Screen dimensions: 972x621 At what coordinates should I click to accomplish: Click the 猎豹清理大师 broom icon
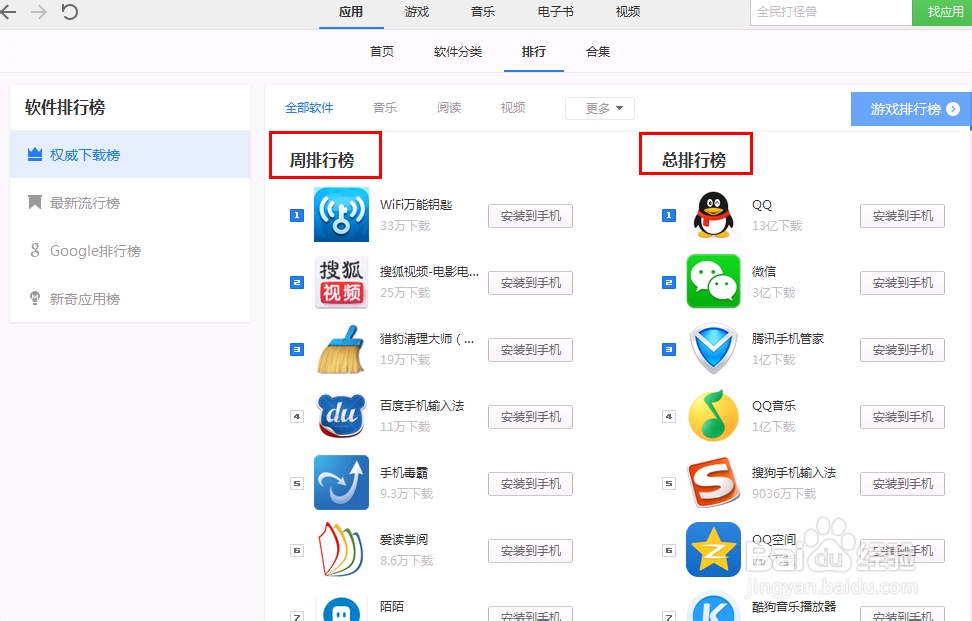pos(341,349)
